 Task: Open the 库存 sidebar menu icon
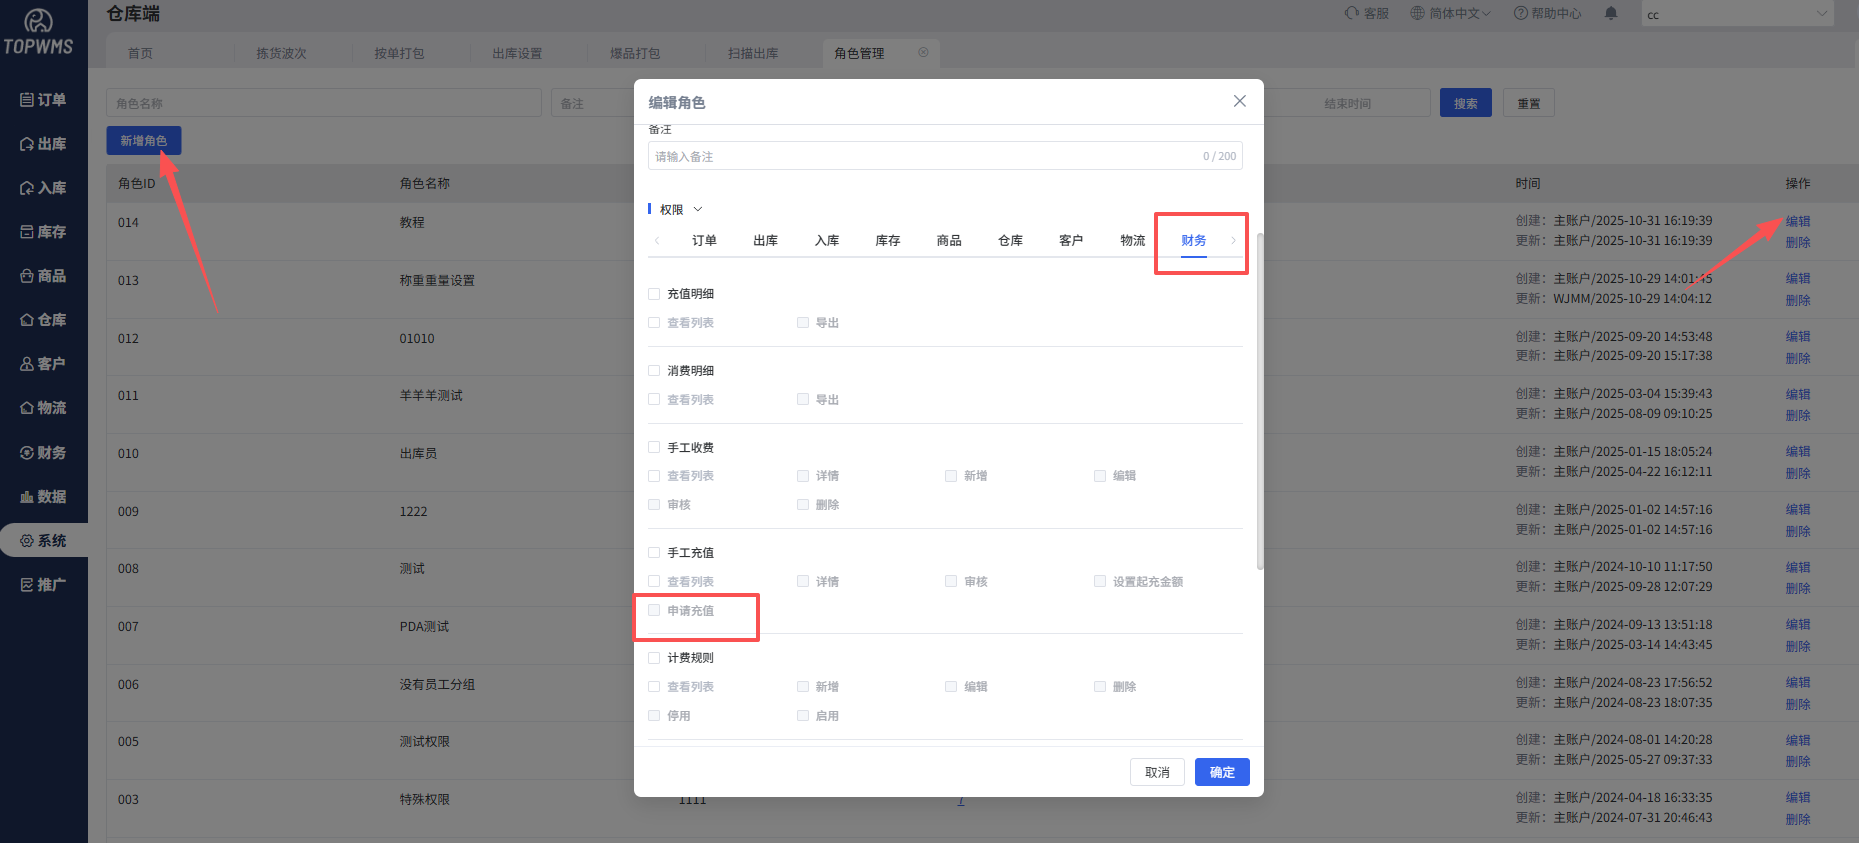tap(27, 232)
